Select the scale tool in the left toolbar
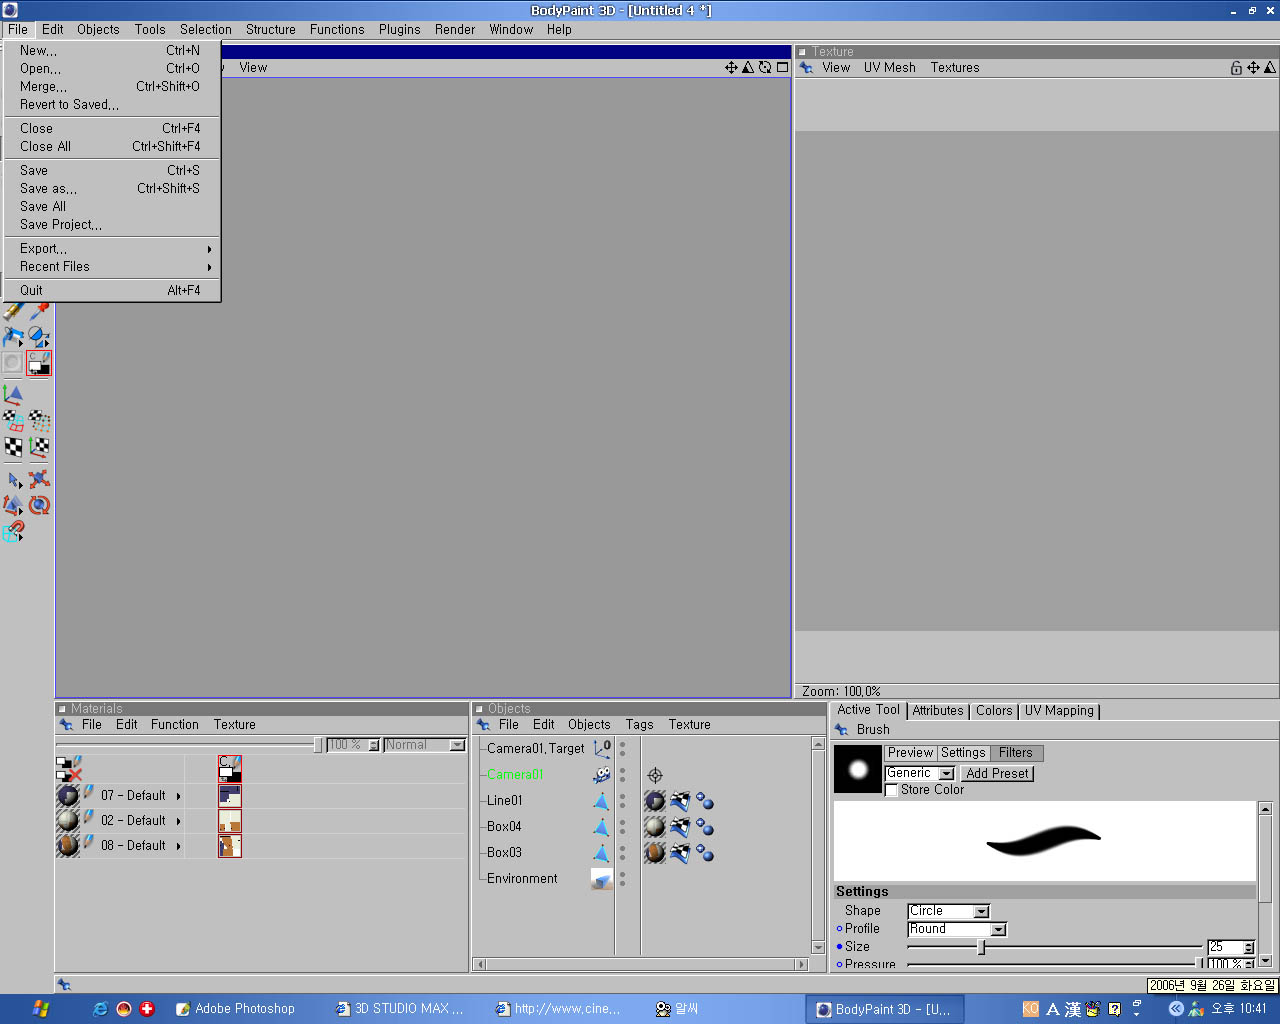Image resolution: width=1280 pixels, height=1024 pixels. click(x=13, y=505)
